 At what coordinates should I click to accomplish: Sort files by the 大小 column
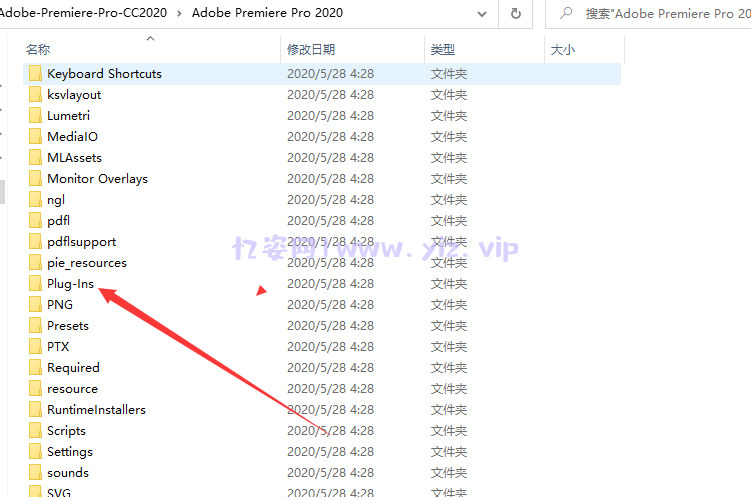(x=563, y=49)
